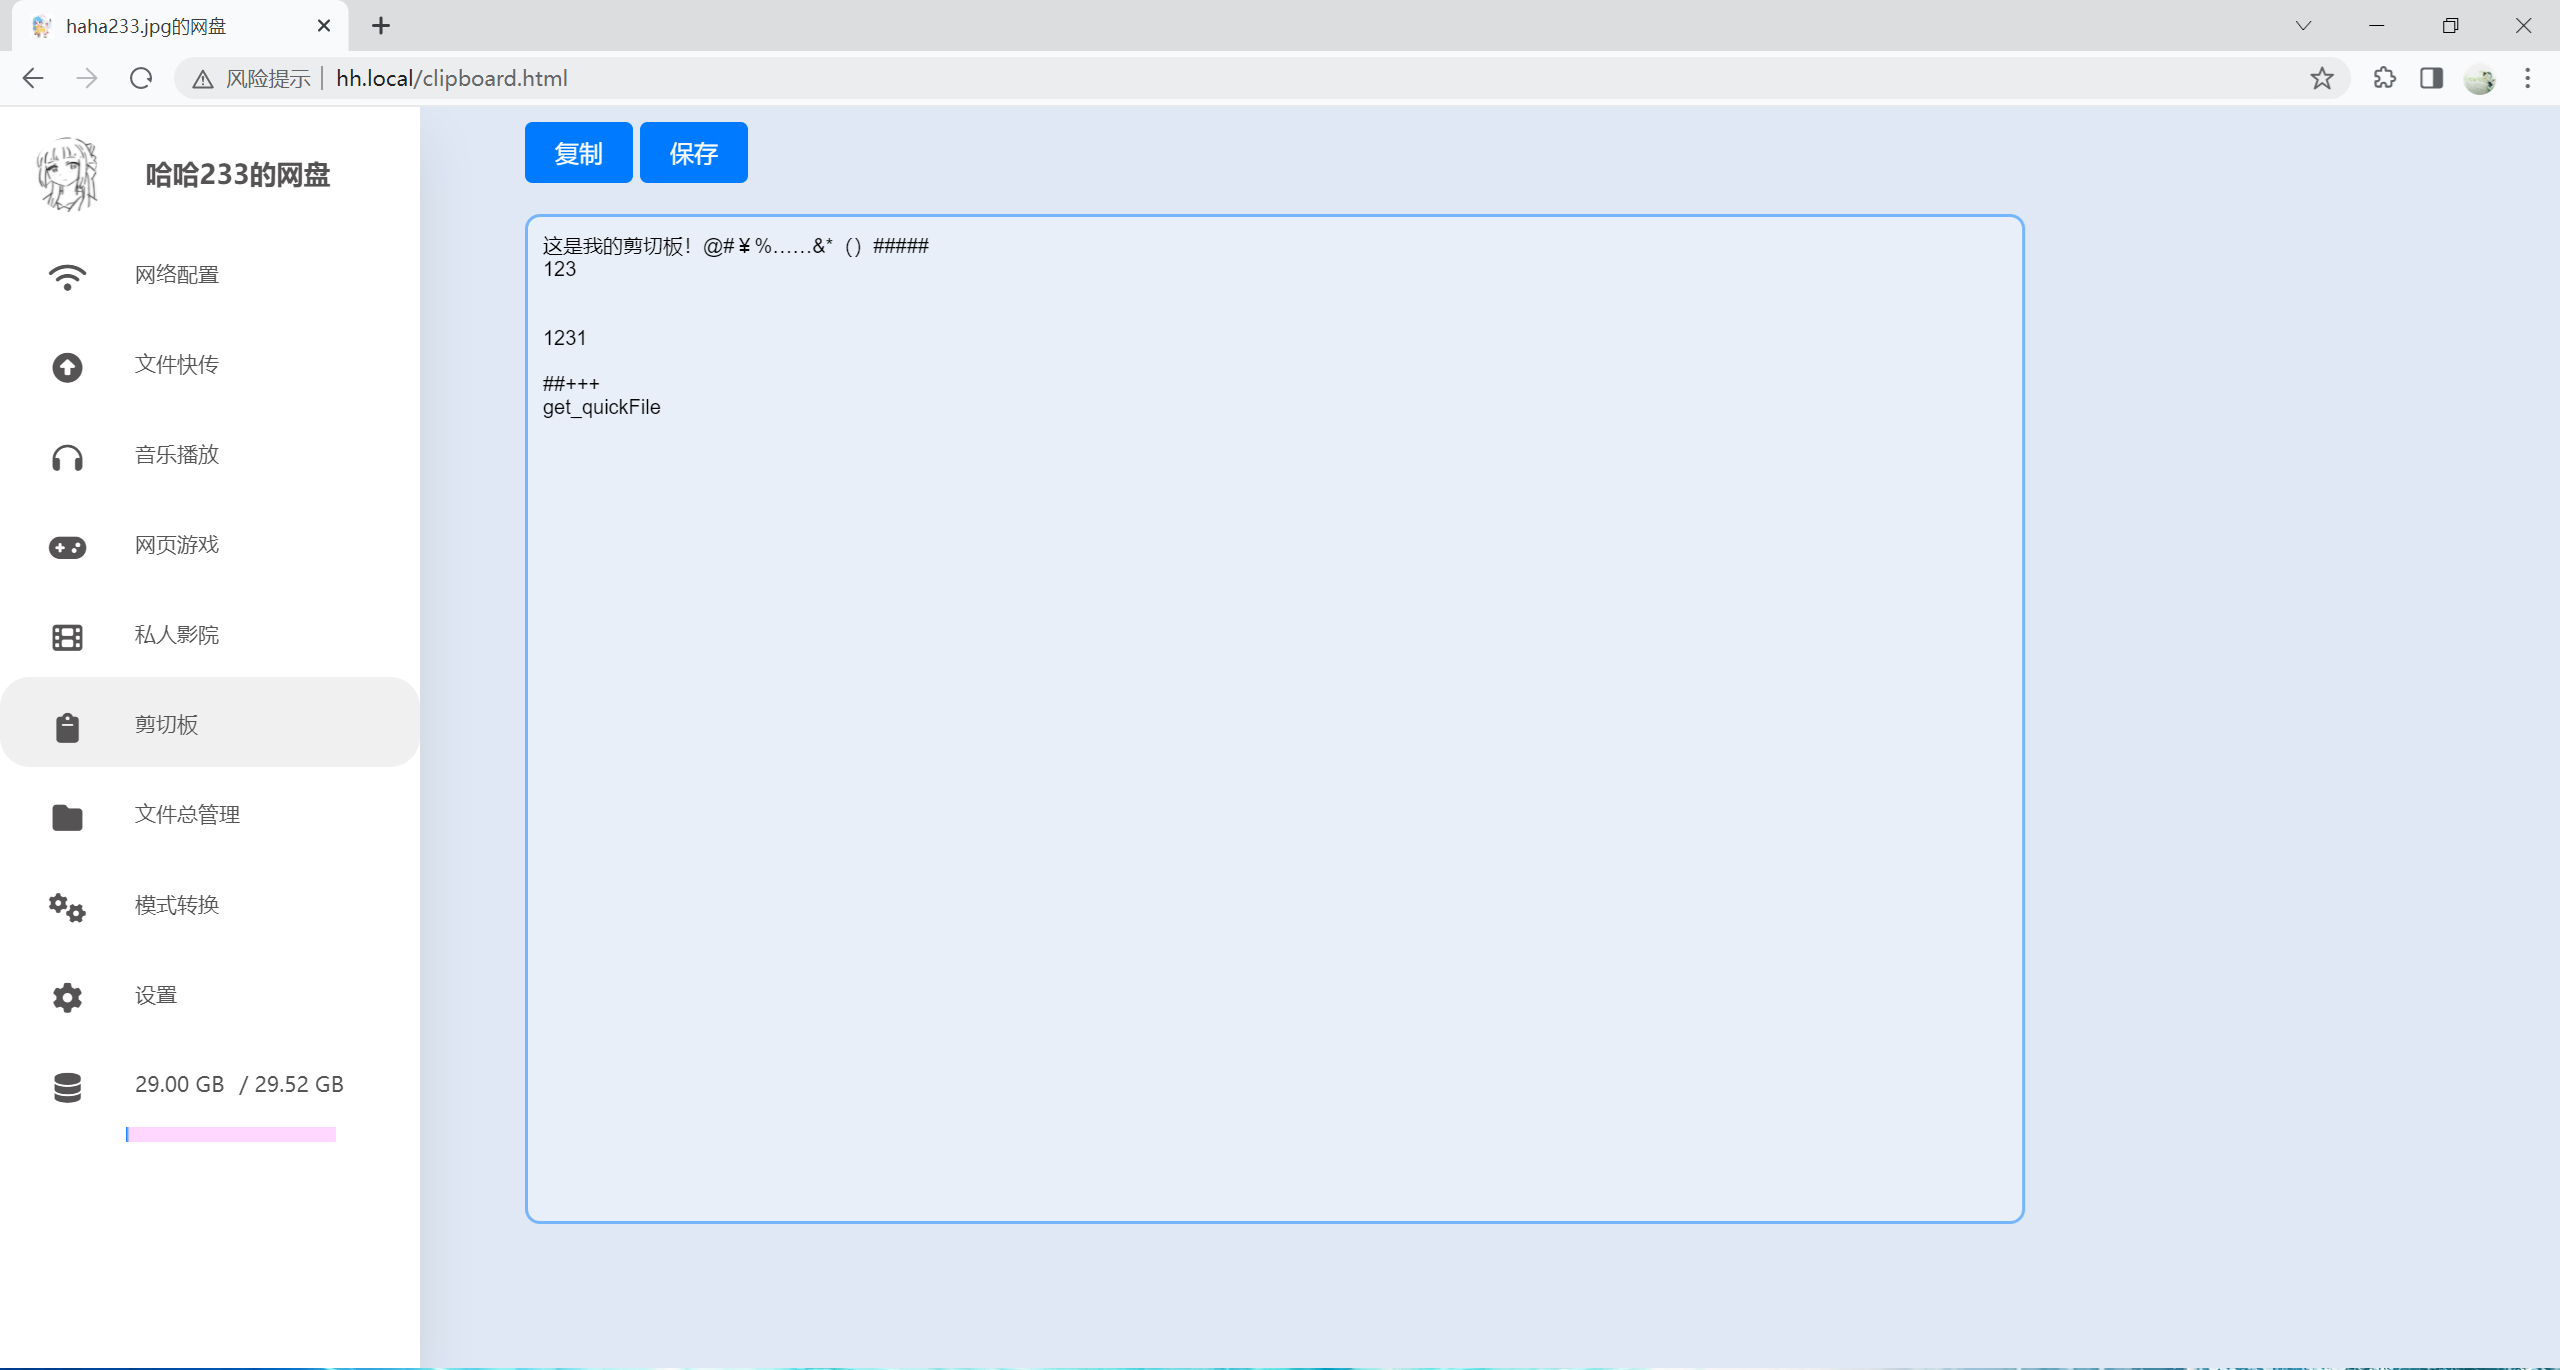Screen dimensions: 2560x1370
Task: Click the database storage icon
Action: (67, 1087)
